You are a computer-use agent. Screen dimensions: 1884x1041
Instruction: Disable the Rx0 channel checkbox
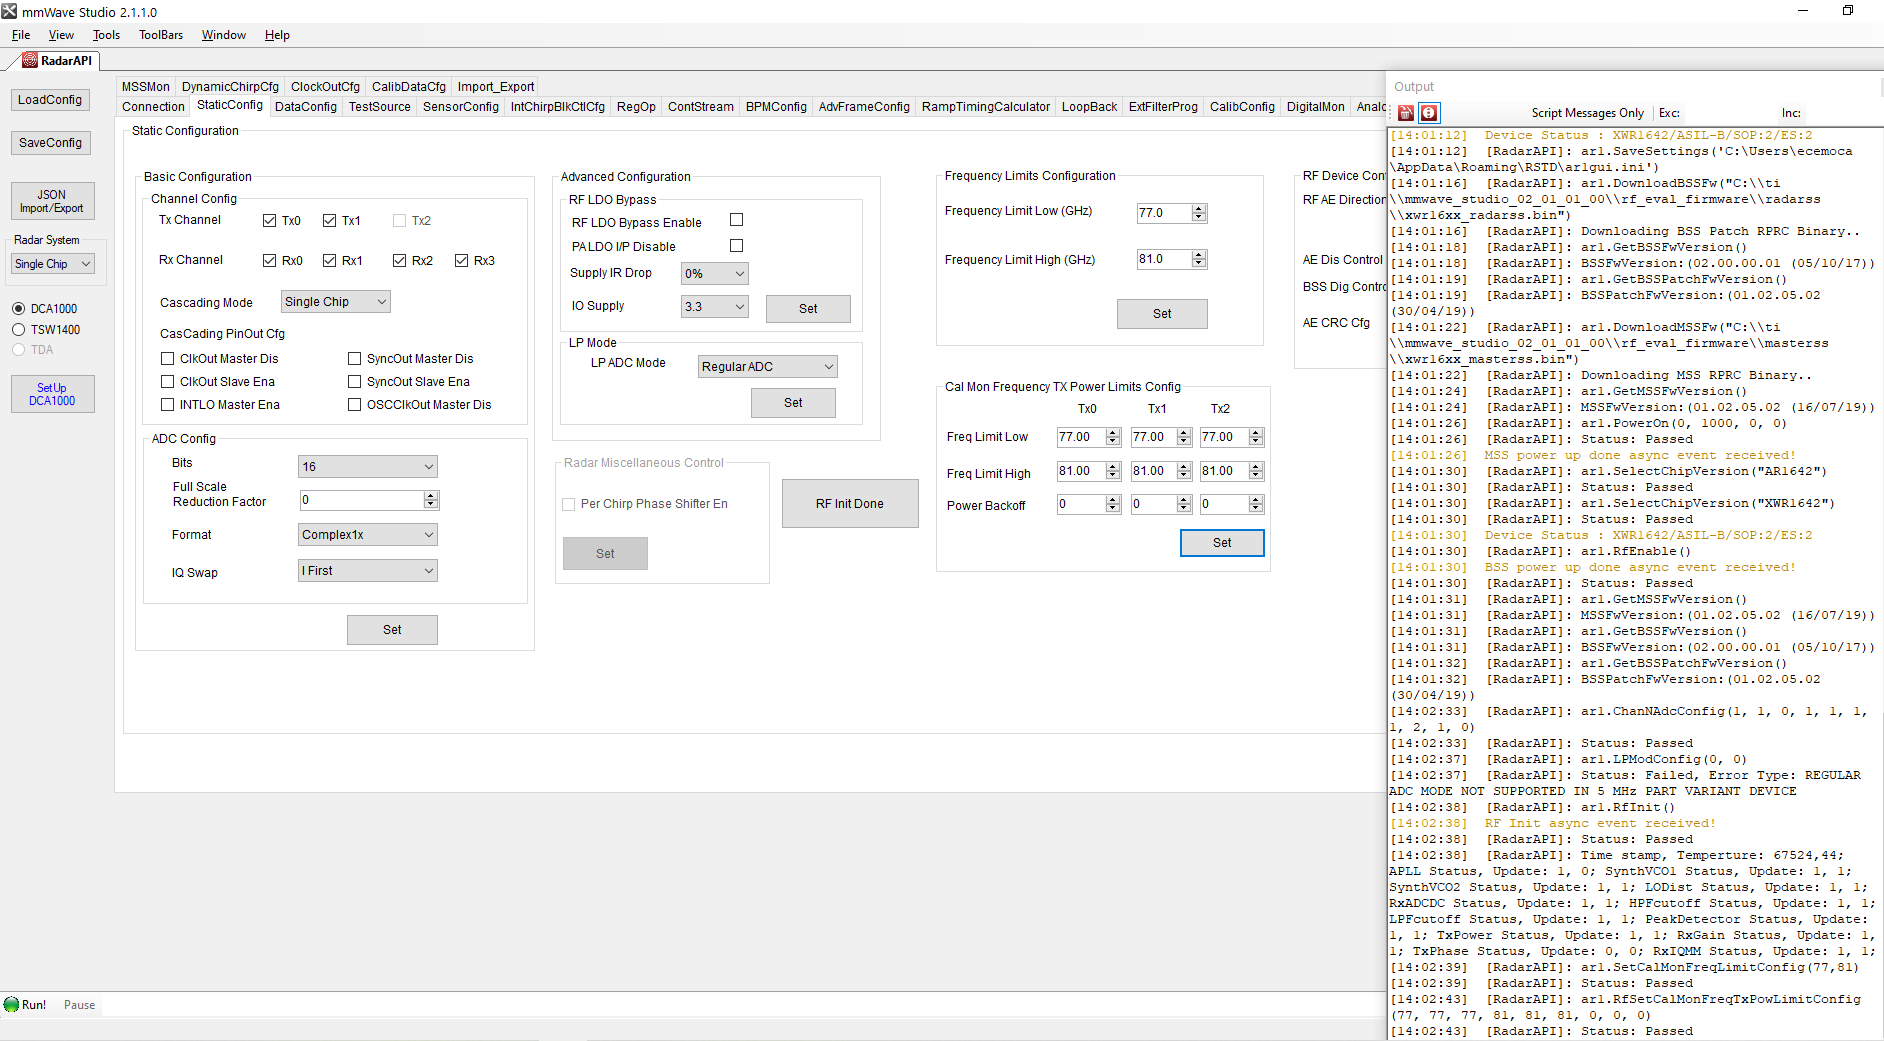click(269, 260)
